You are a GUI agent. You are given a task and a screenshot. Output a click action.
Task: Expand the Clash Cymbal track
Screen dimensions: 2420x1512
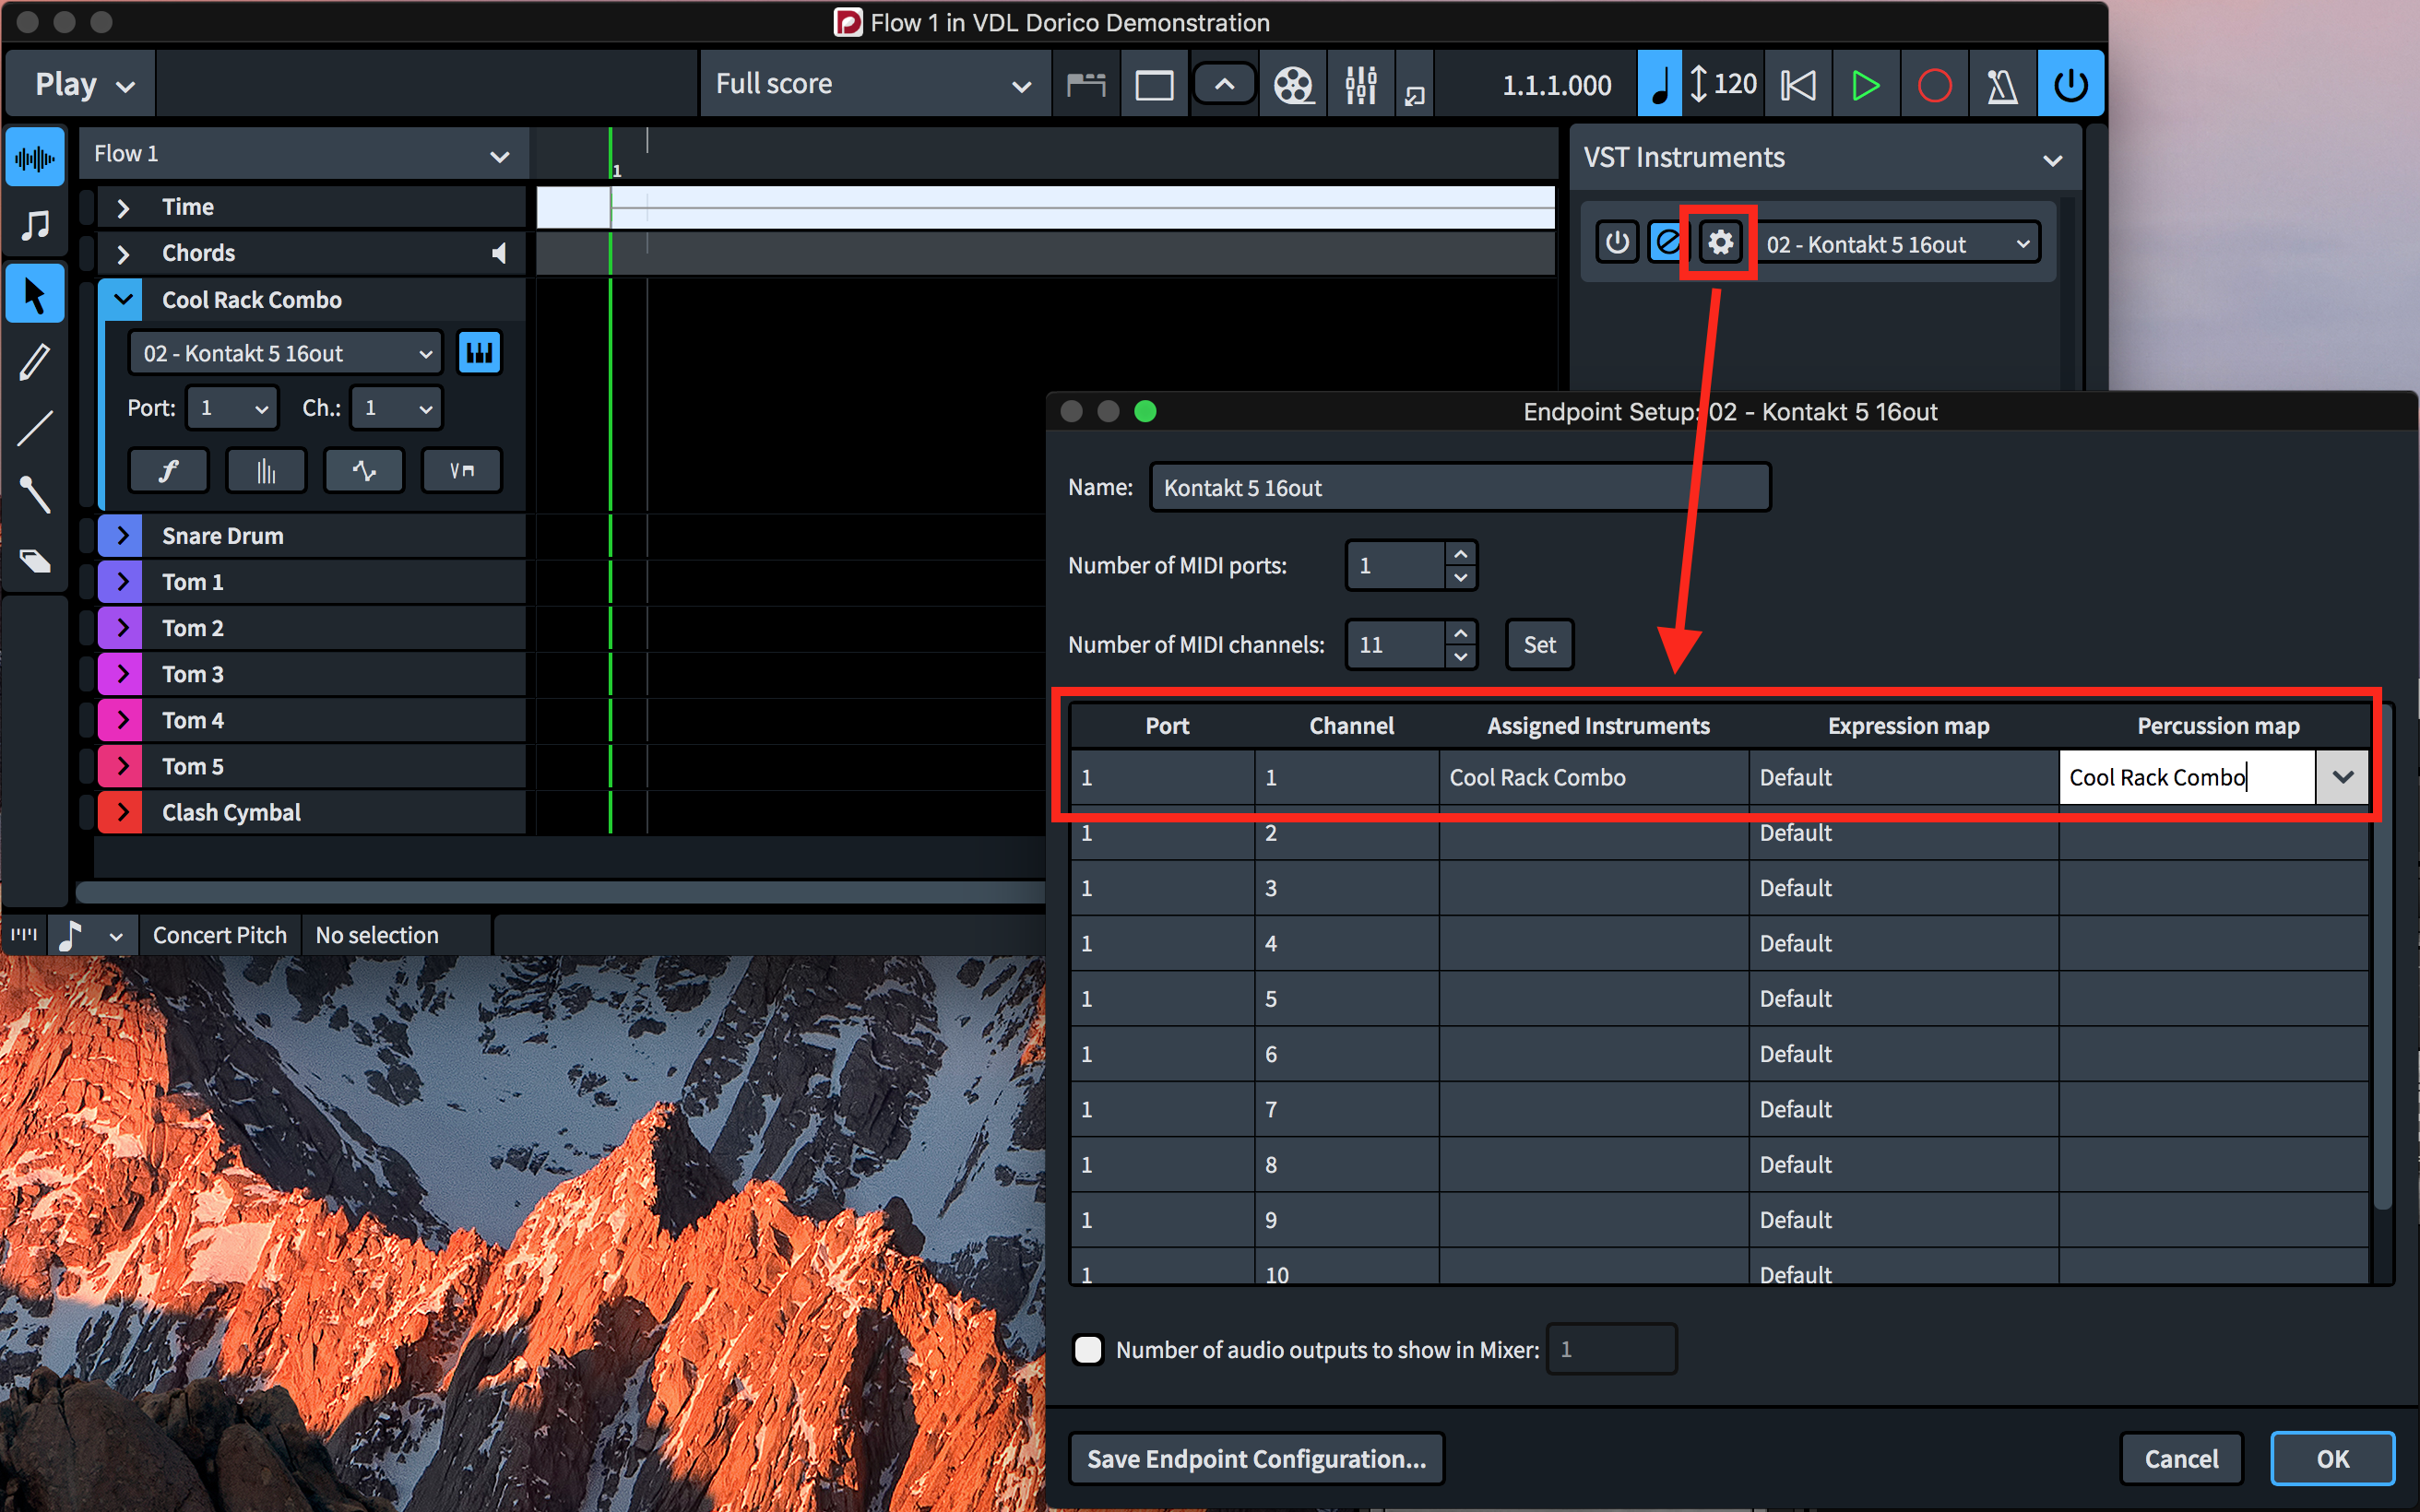pos(121,812)
